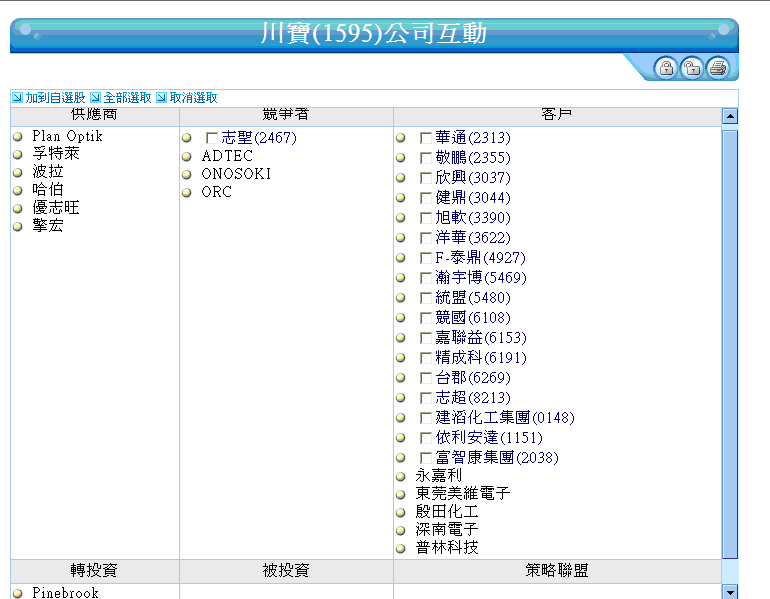Image resolution: width=770 pixels, height=599 pixels.
Task: Select the competitor text ORC
Action: coord(217,192)
